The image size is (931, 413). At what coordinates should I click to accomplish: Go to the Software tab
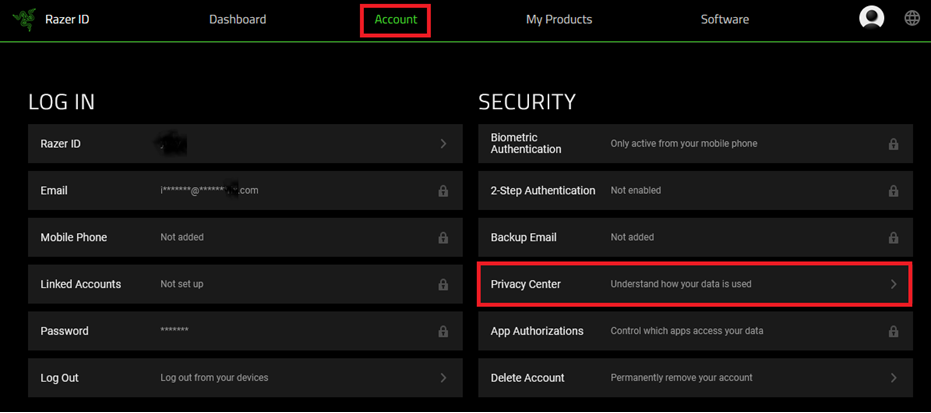[x=724, y=19]
